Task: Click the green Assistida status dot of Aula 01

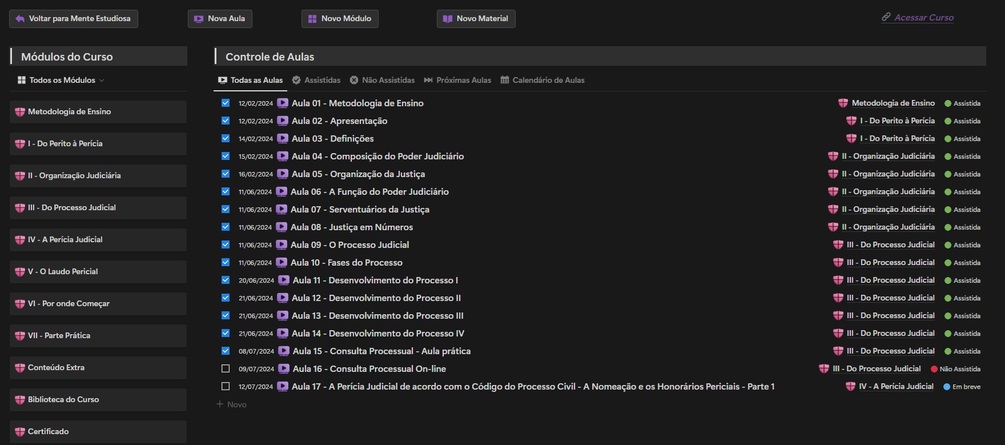Action: tap(948, 103)
